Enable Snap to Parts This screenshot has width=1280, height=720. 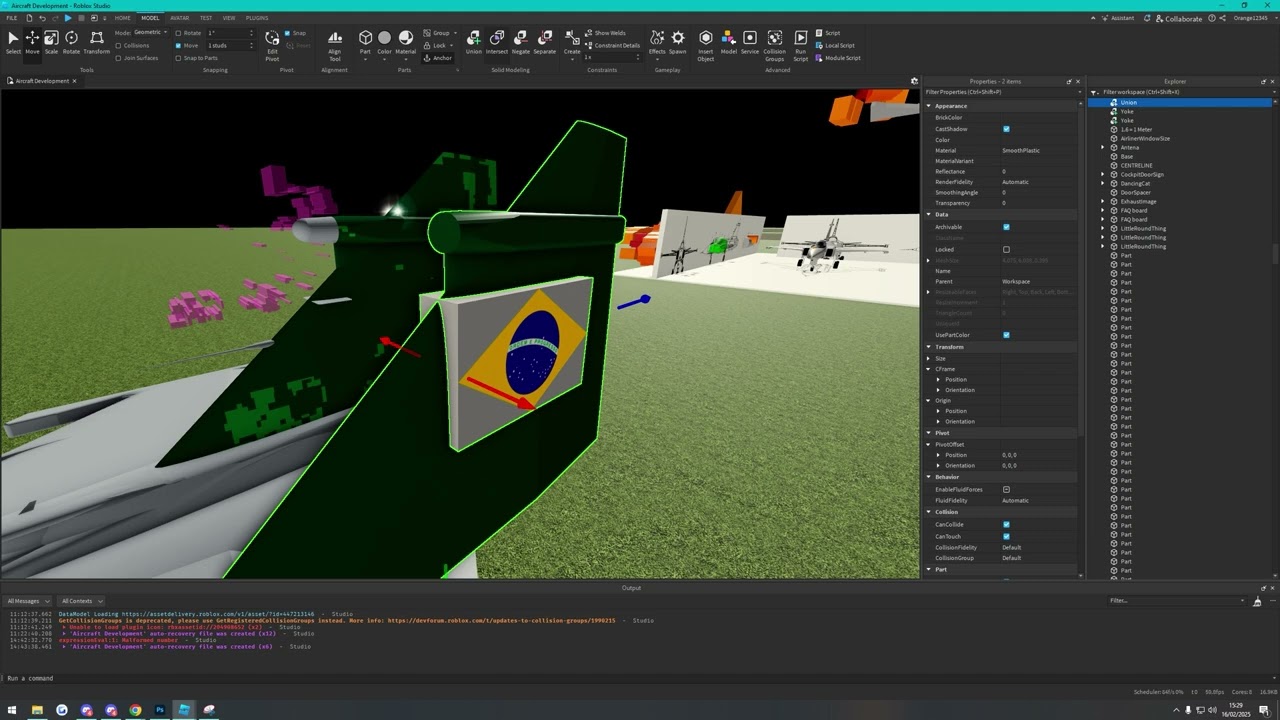[178, 58]
